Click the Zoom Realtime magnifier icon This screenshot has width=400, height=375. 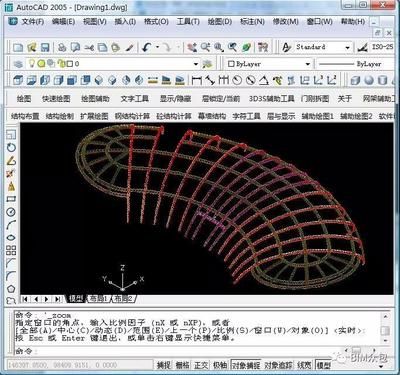pos(205,47)
